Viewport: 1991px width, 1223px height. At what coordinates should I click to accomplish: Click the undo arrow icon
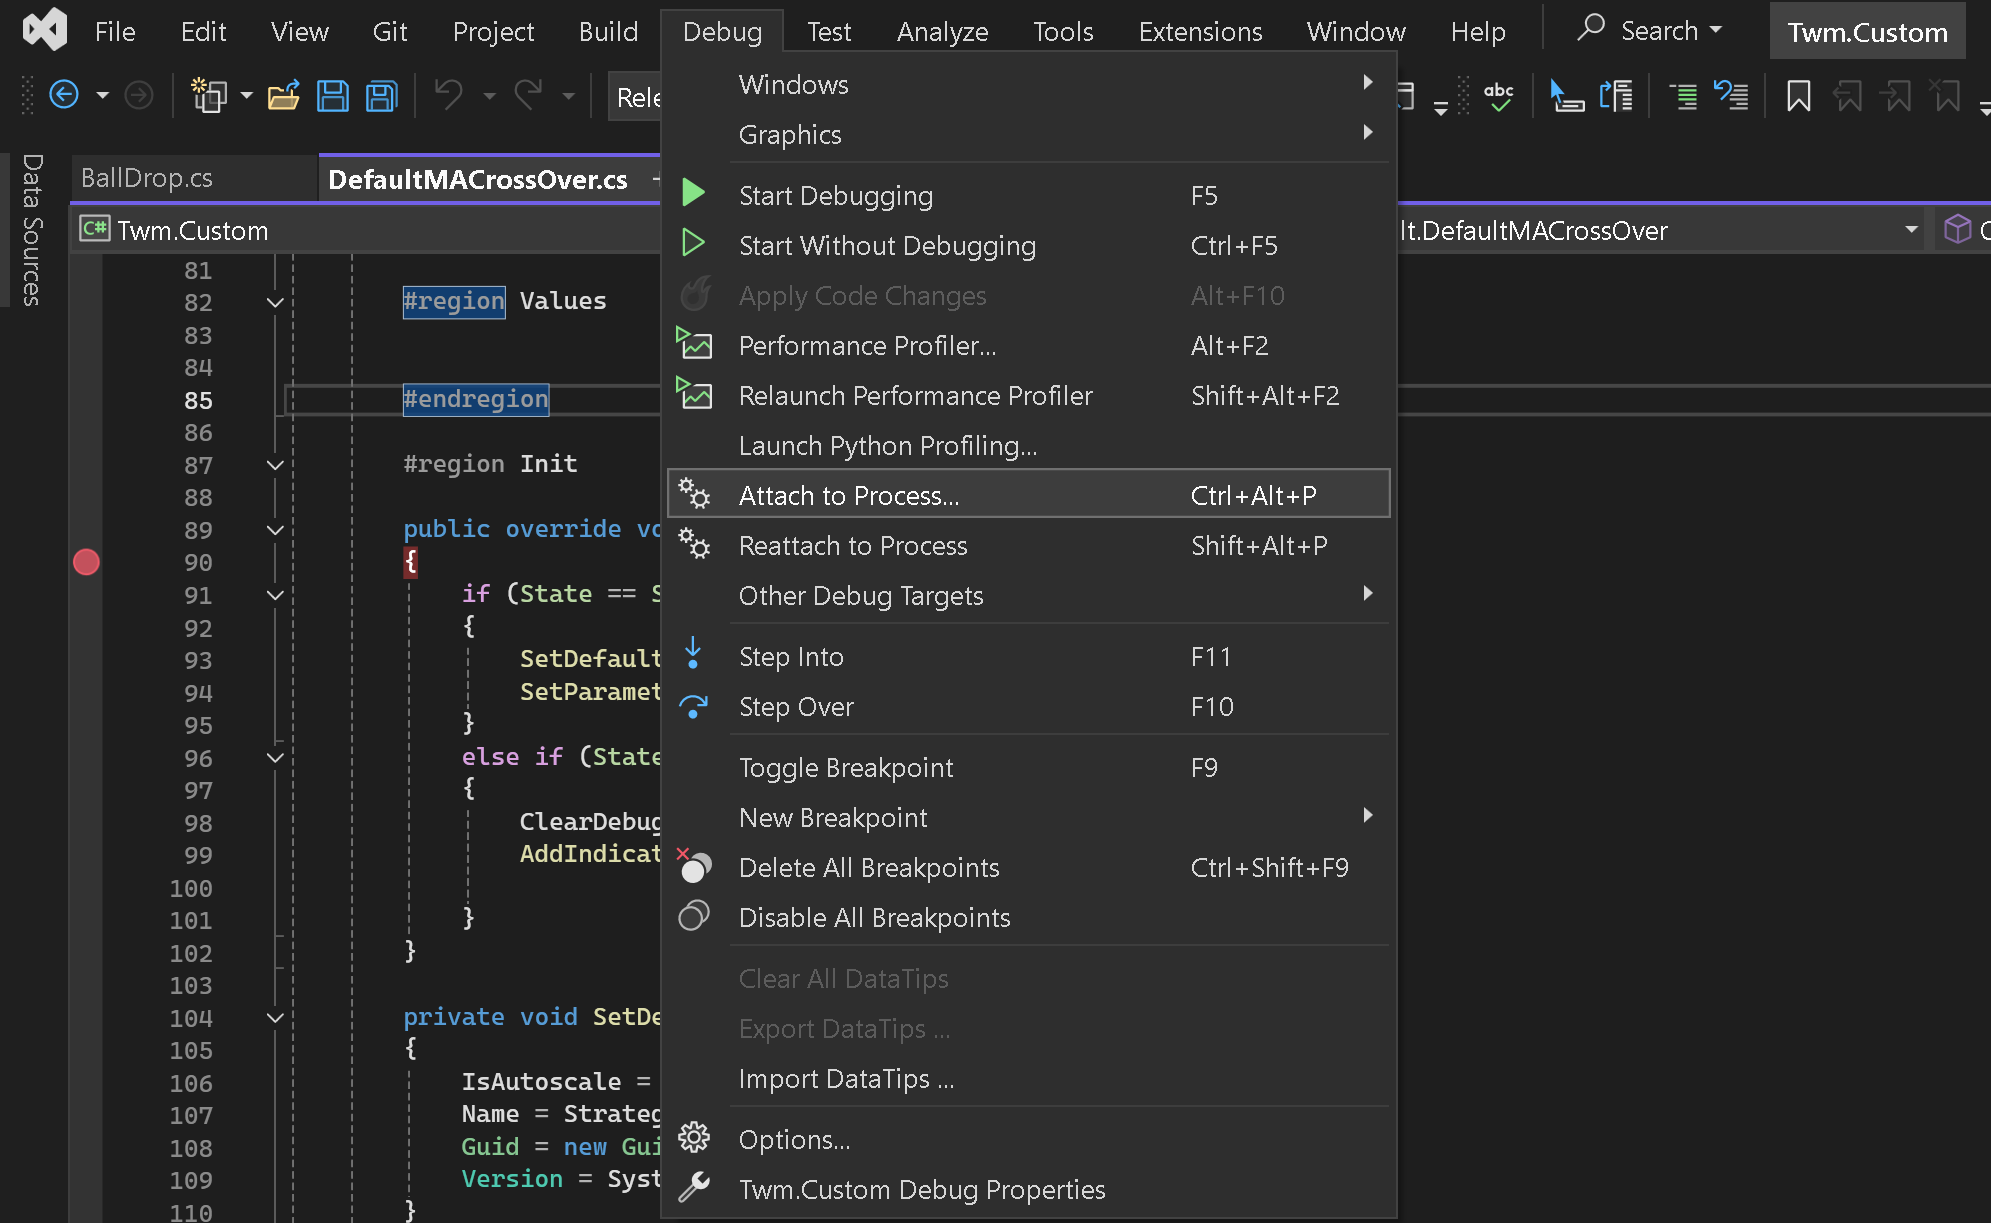(x=449, y=96)
